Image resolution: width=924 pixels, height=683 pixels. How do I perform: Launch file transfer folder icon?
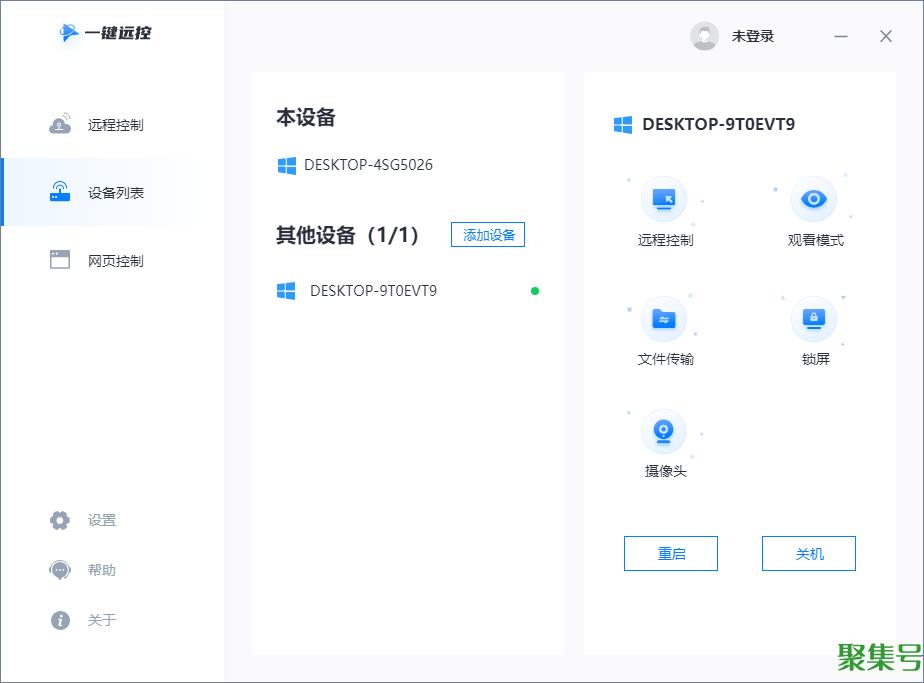tap(664, 319)
